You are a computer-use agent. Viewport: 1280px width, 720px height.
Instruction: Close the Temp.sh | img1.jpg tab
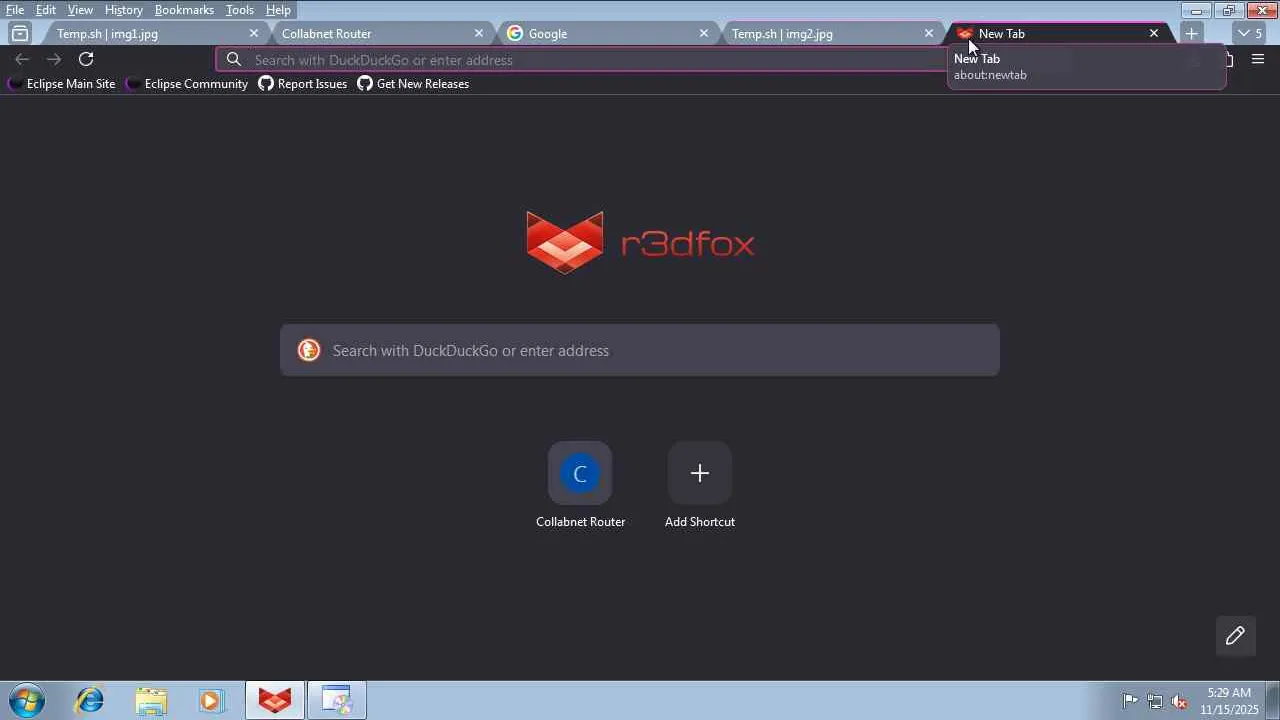[254, 33]
